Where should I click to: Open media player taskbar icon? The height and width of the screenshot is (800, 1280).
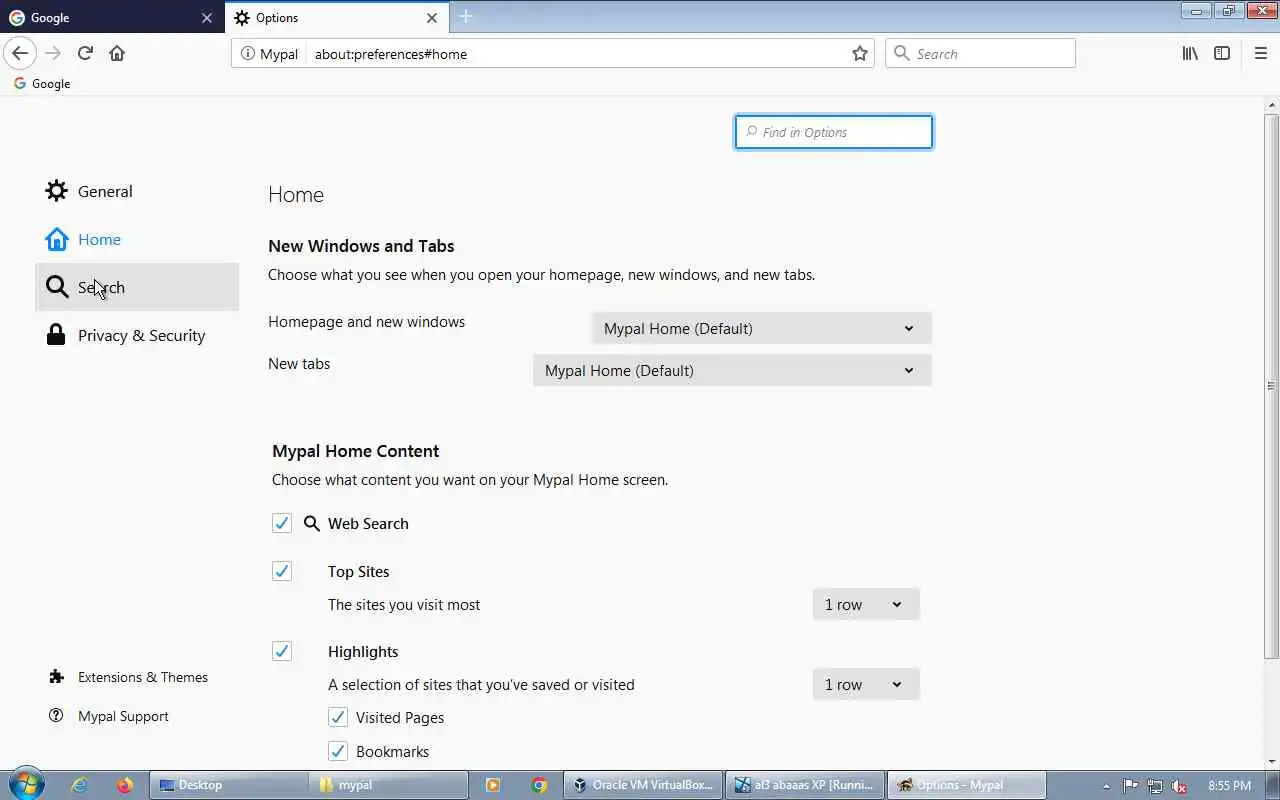[x=493, y=785]
